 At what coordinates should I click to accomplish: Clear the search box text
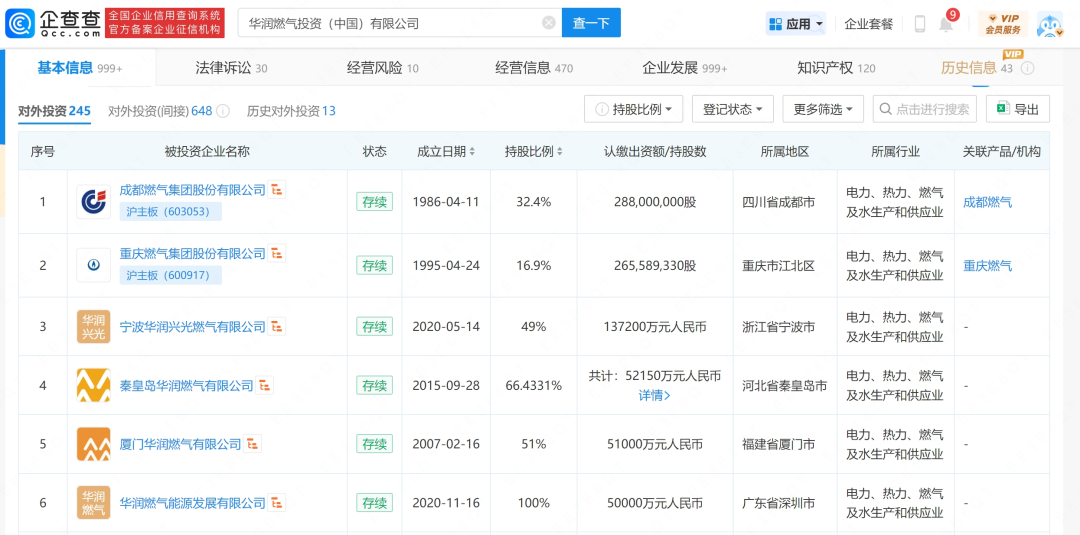pos(549,23)
